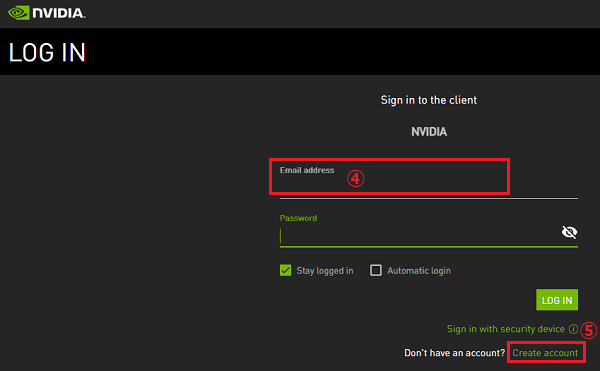Click the circled number 4 annotation
The width and height of the screenshot is (600, 371).
(x=355, y=179)
